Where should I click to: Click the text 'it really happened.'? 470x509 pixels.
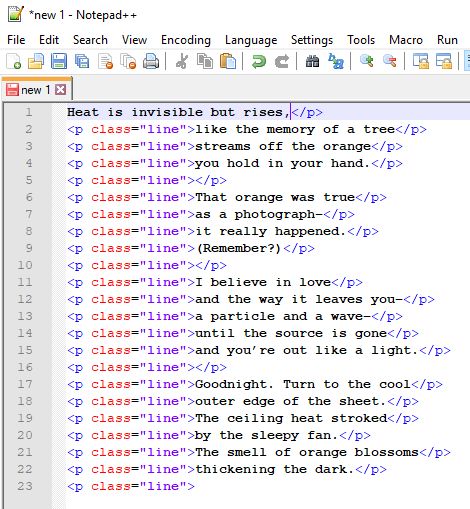271,231
